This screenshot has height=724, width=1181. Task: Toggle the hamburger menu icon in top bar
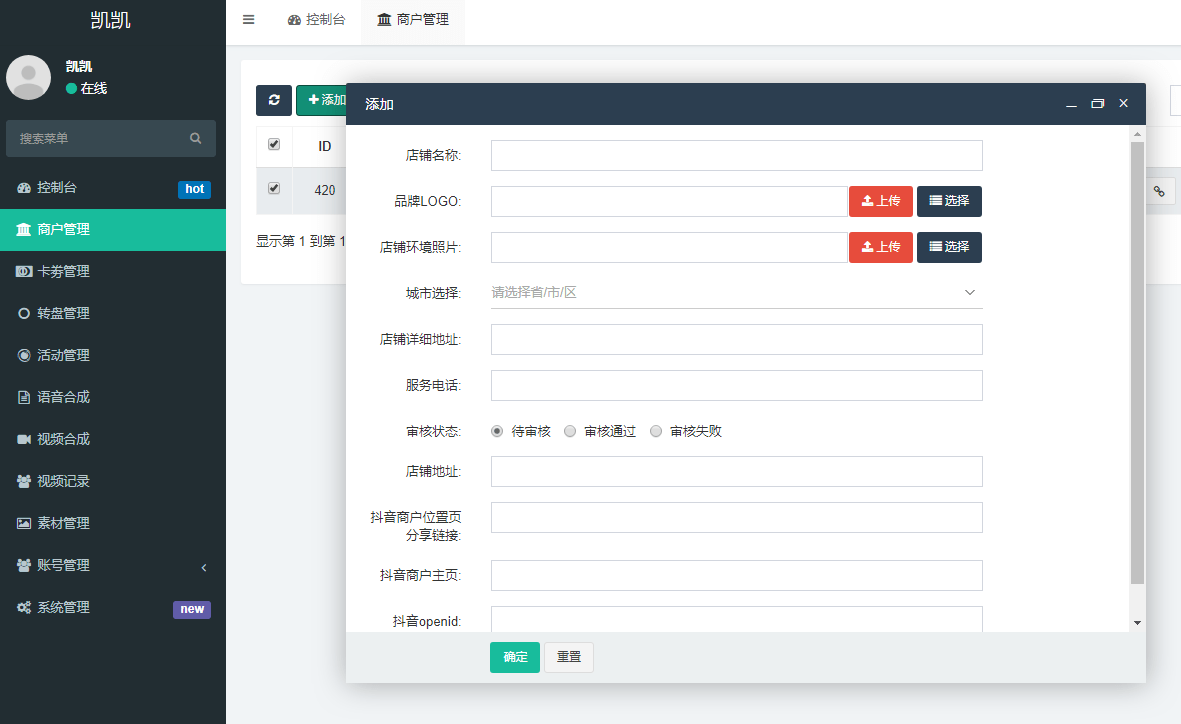tap(249, 20)
